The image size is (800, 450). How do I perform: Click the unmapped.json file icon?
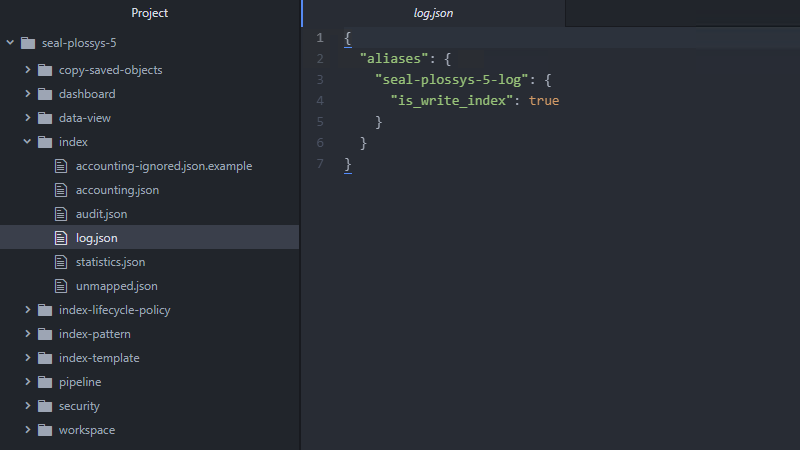61,286
